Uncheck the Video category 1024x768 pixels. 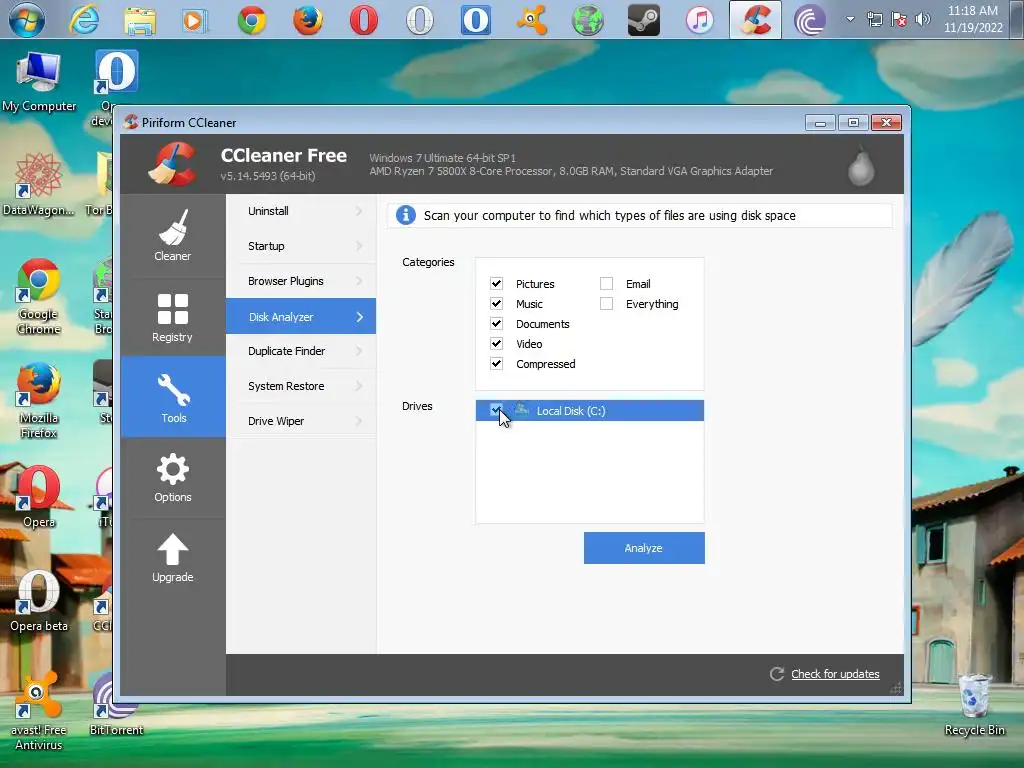pyautogui.click(x=496, y=344)
